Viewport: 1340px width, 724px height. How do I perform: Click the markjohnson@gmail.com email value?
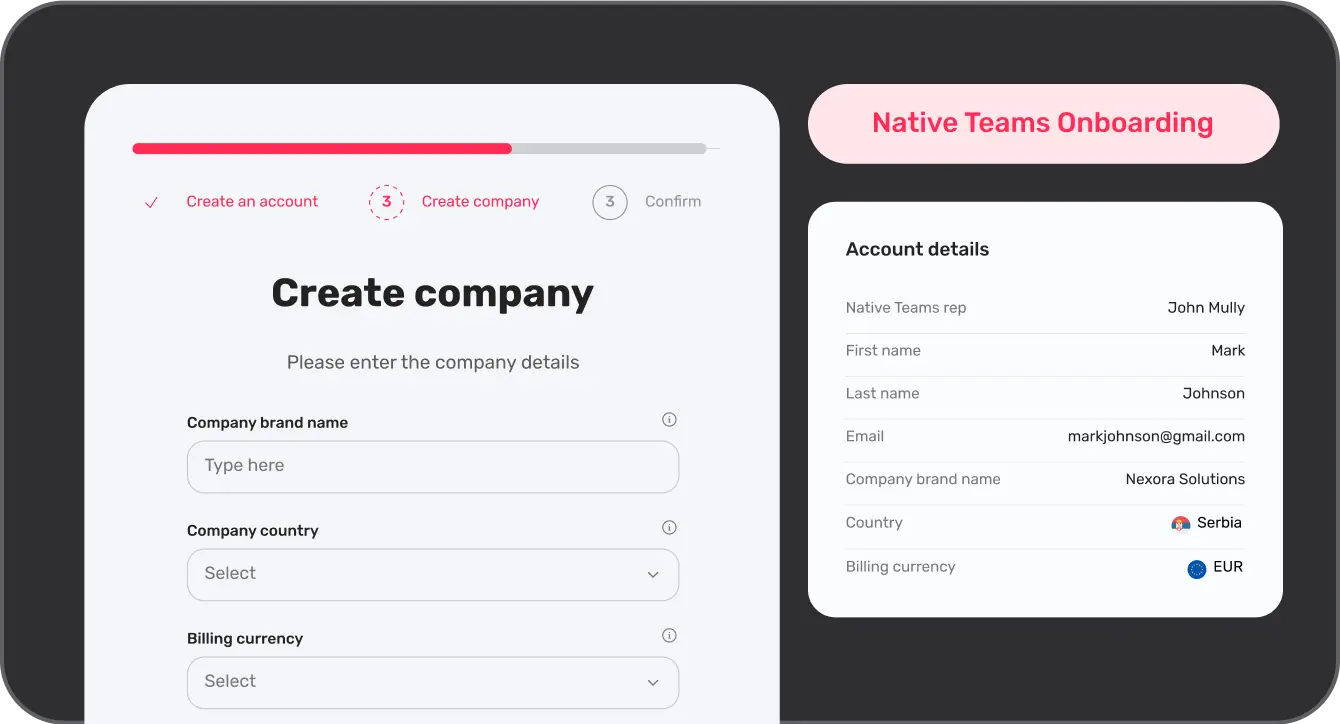pyautogui.click(x=1156, y=436)
